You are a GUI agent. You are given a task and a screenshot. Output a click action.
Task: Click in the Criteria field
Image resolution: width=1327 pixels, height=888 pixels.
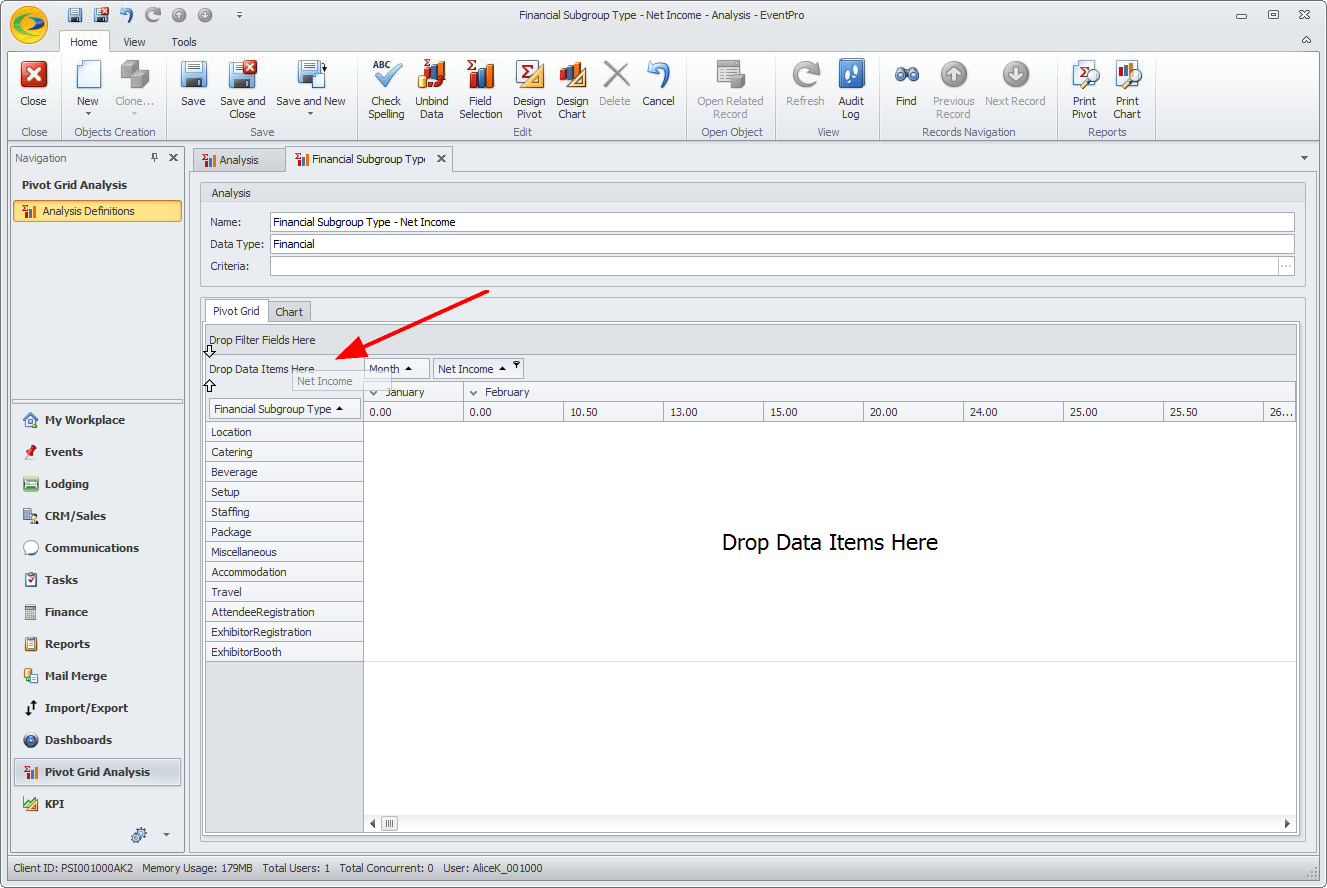tap(774, 266)
